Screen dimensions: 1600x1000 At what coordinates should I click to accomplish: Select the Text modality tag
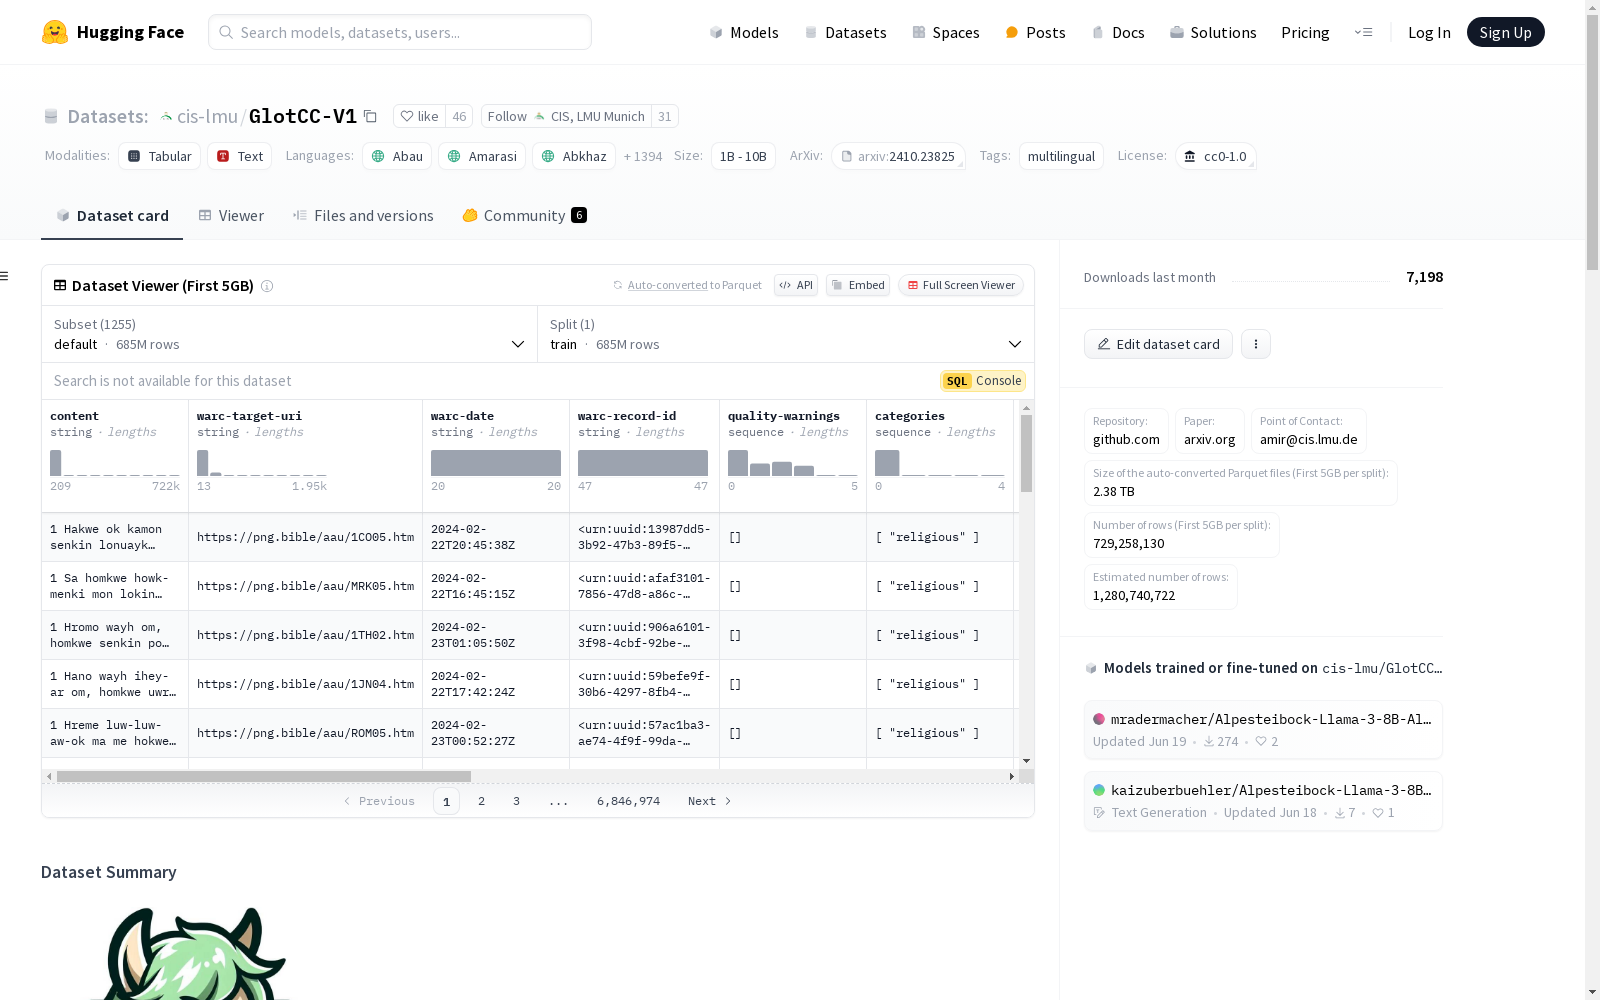(x=240, y=156)
